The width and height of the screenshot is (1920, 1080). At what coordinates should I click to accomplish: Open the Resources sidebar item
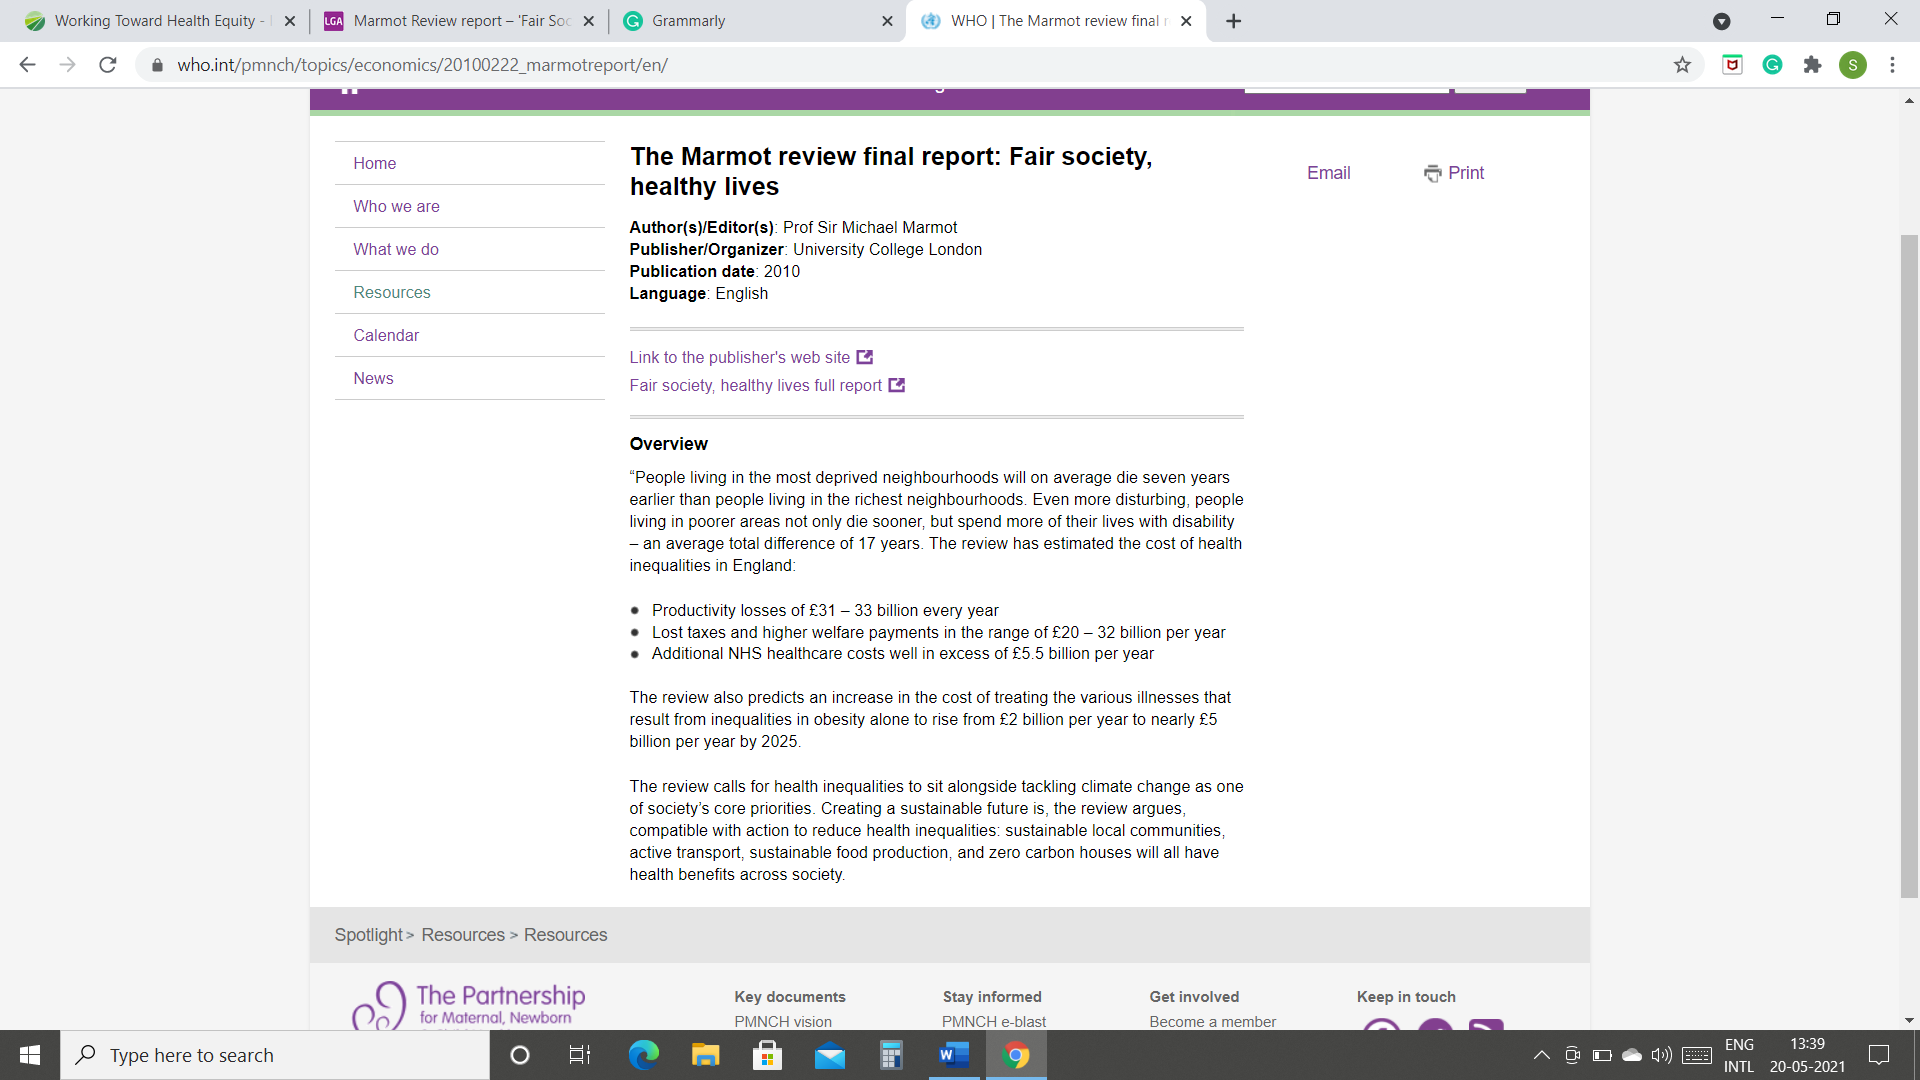(392, 292)
